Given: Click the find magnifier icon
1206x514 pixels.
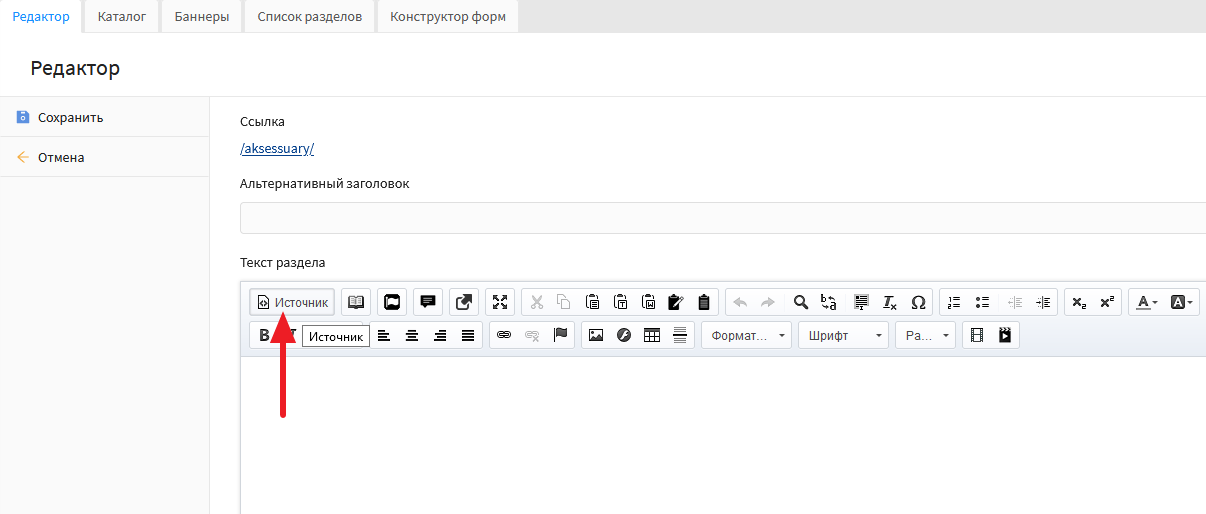Looking at the screenshot, I should [x=800, y=302].
